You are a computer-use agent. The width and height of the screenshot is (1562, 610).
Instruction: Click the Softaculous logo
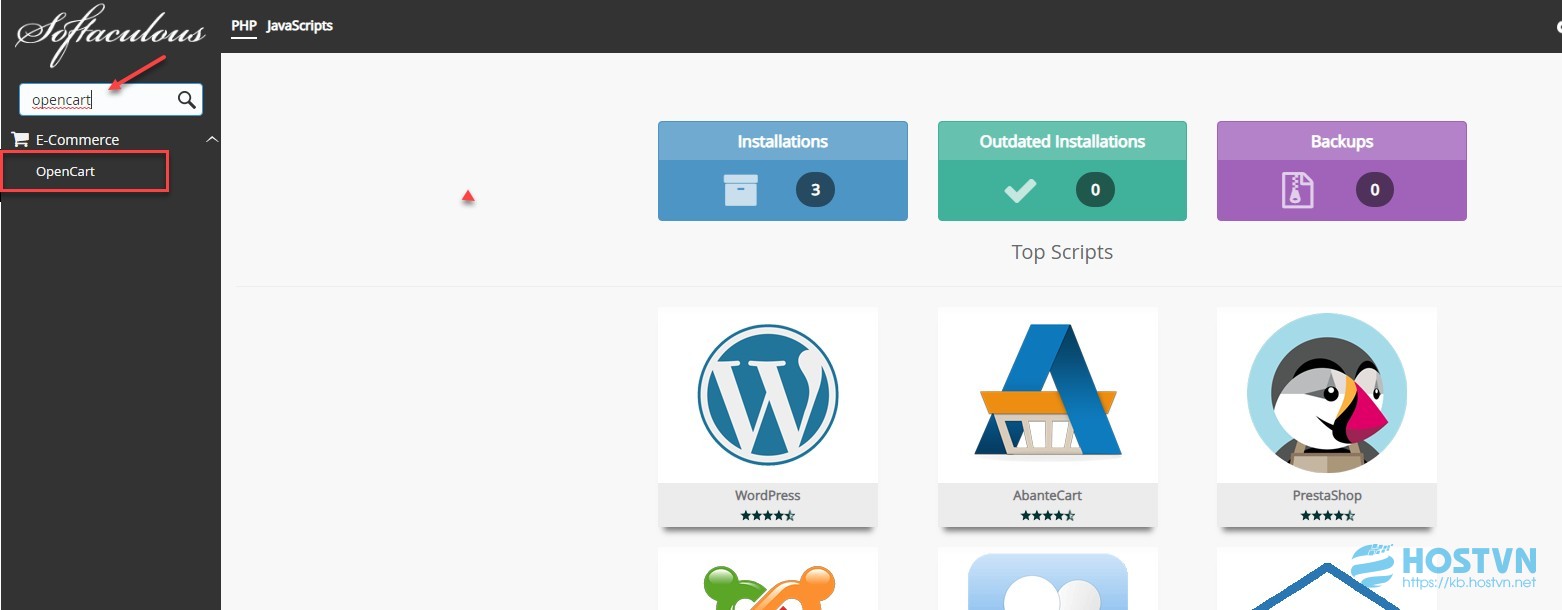point(110,35)
